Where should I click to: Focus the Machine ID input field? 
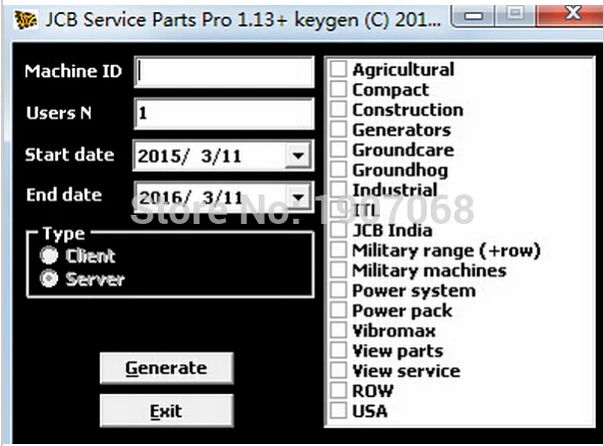coord(224,72)
